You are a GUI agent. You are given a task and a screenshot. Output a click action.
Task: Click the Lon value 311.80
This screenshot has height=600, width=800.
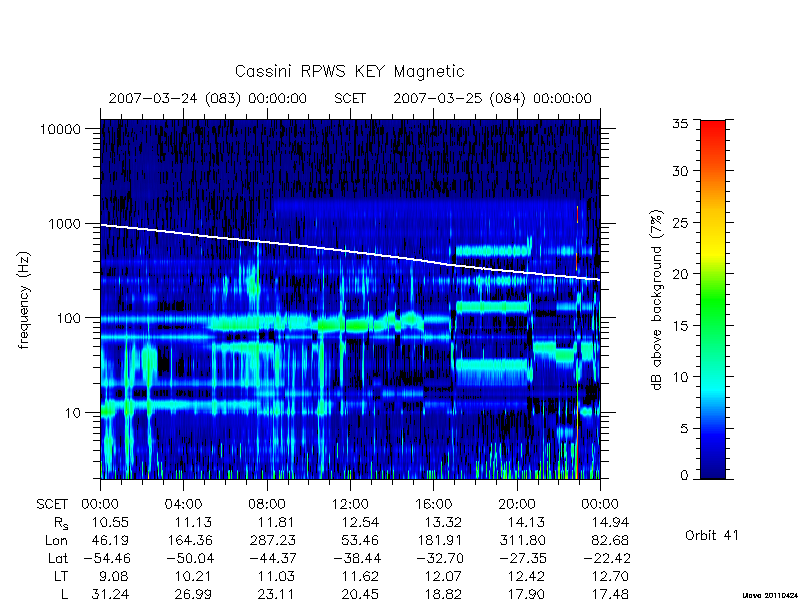click(x=522, y=540)
